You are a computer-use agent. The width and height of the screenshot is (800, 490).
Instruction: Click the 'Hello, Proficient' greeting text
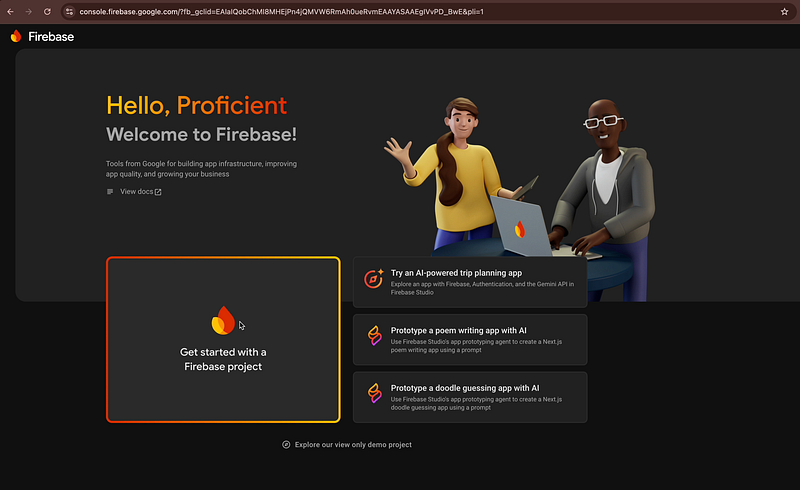coord(196,106)
